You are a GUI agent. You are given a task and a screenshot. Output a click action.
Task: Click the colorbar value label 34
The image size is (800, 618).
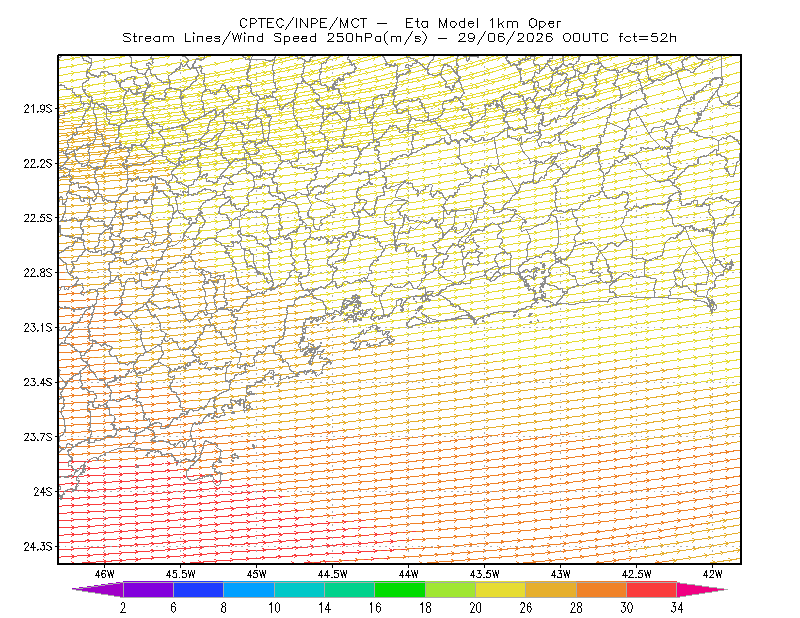(677, 608)
